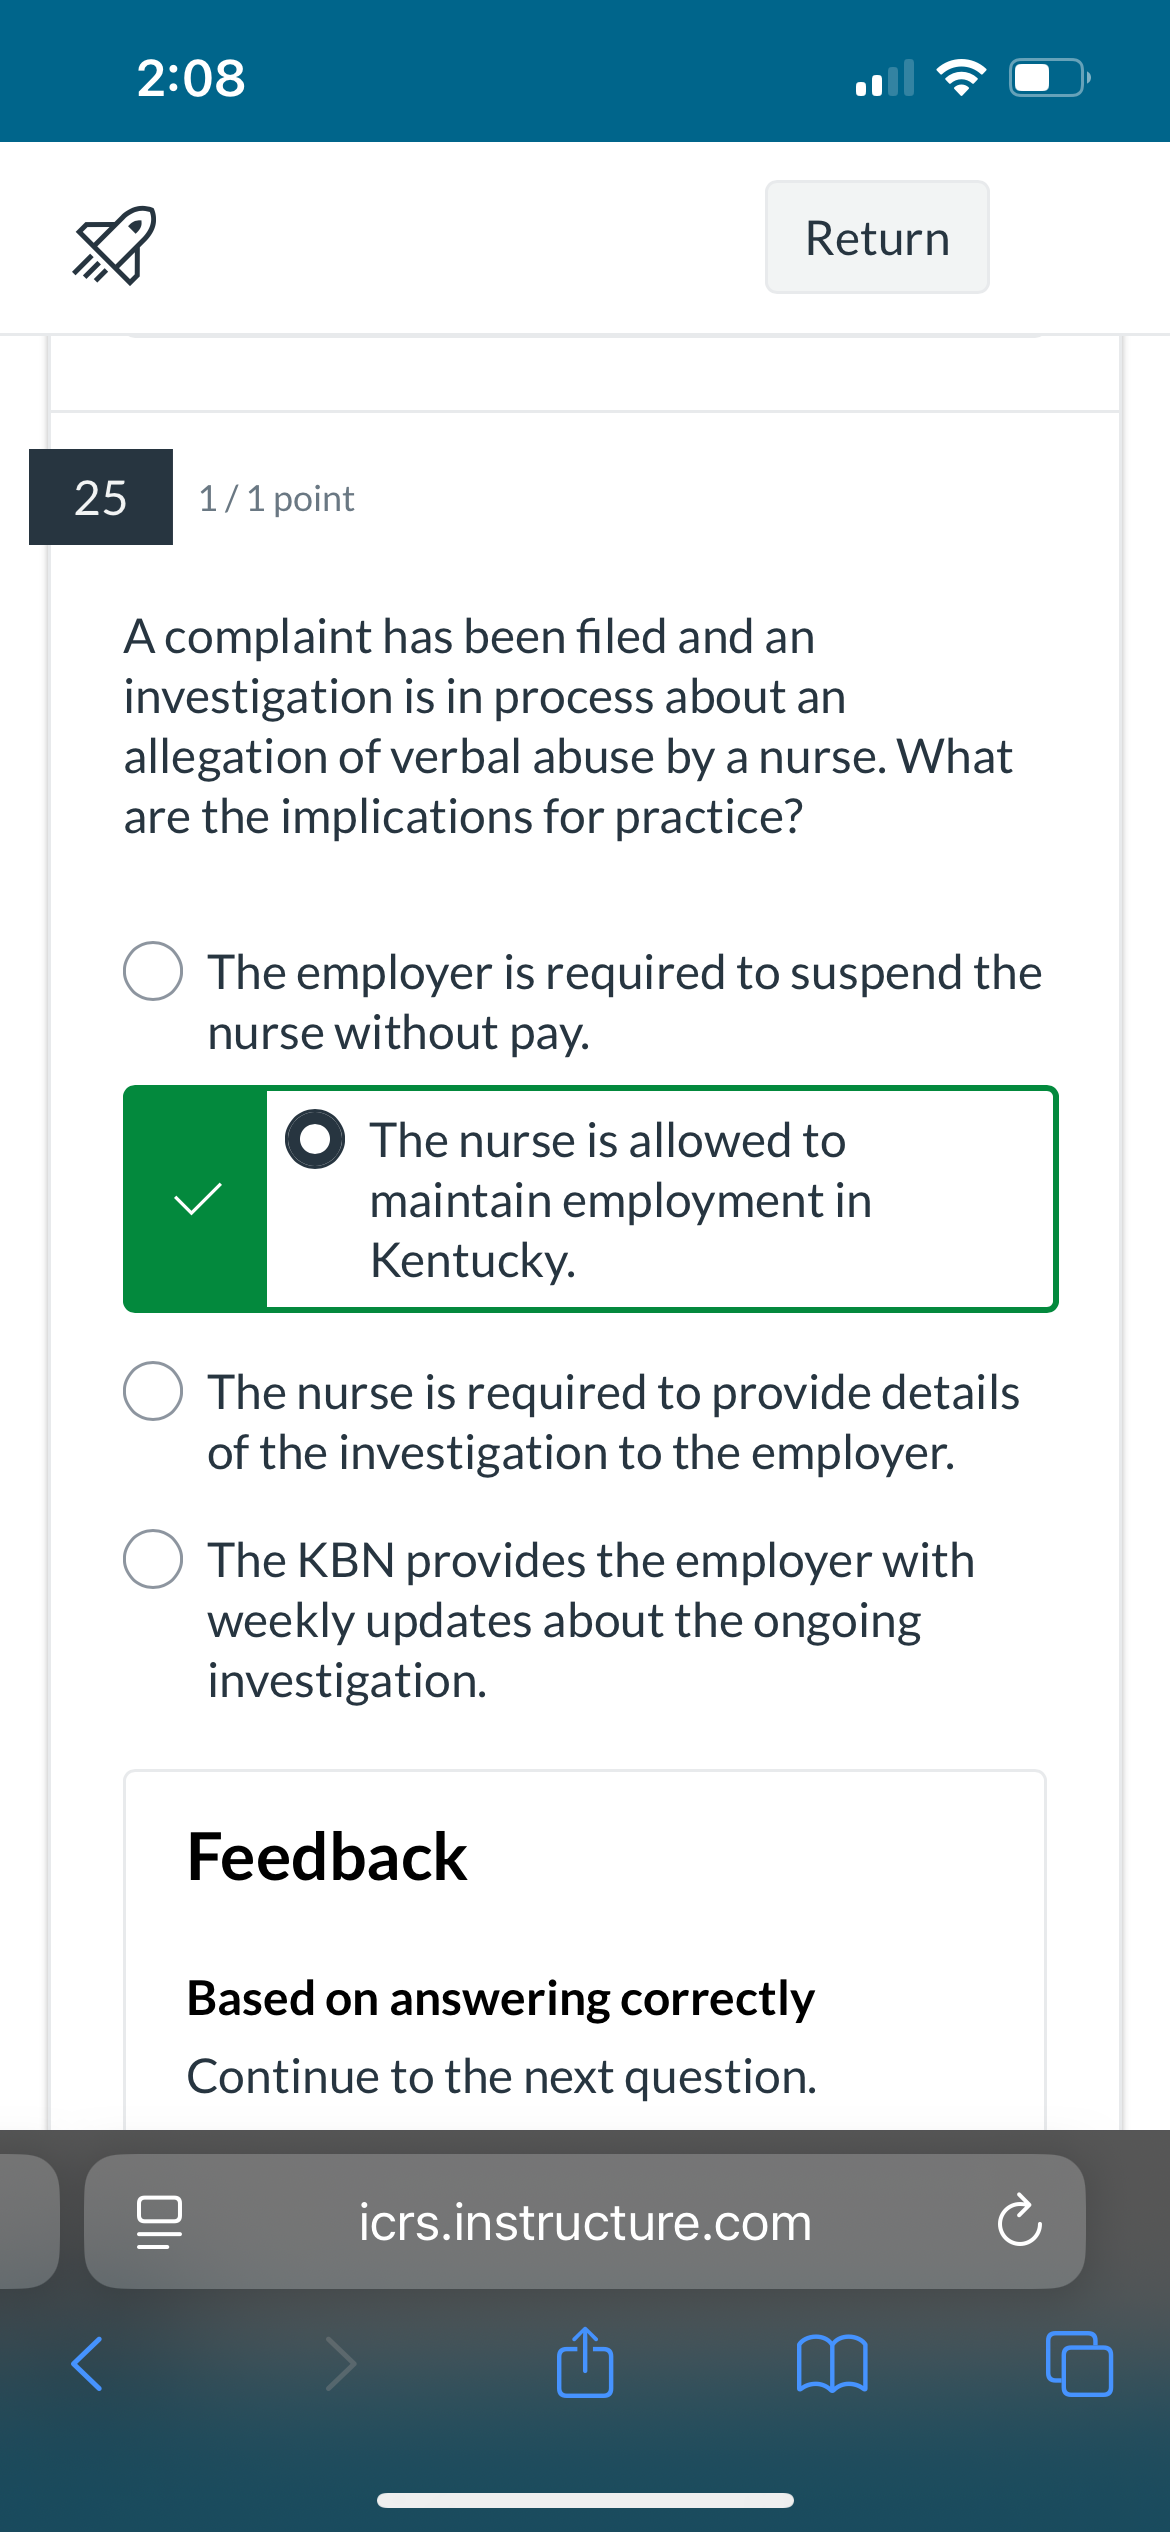
Task: Click the Return button
Action: point(877,237)
